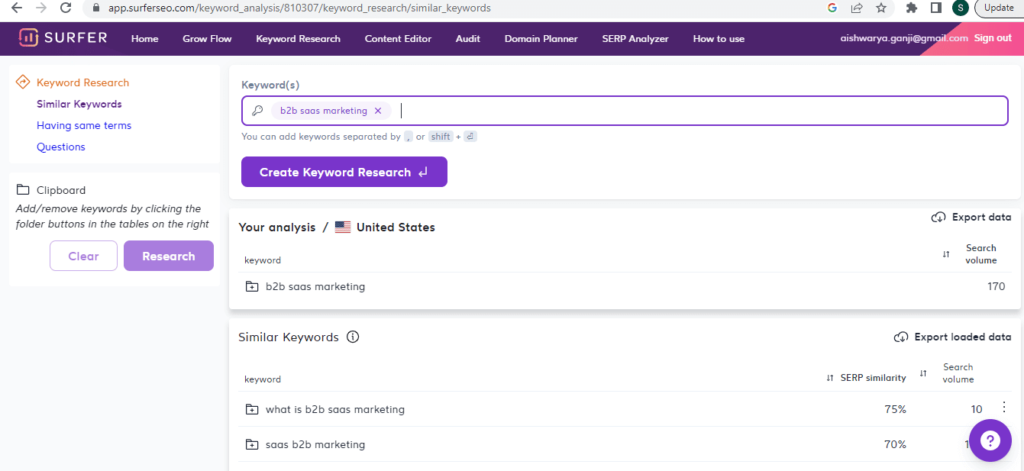1024x471 pixels.
Task: Click account email aishwarya.ganji@gmail.com
Action: (x=904, y=38)
